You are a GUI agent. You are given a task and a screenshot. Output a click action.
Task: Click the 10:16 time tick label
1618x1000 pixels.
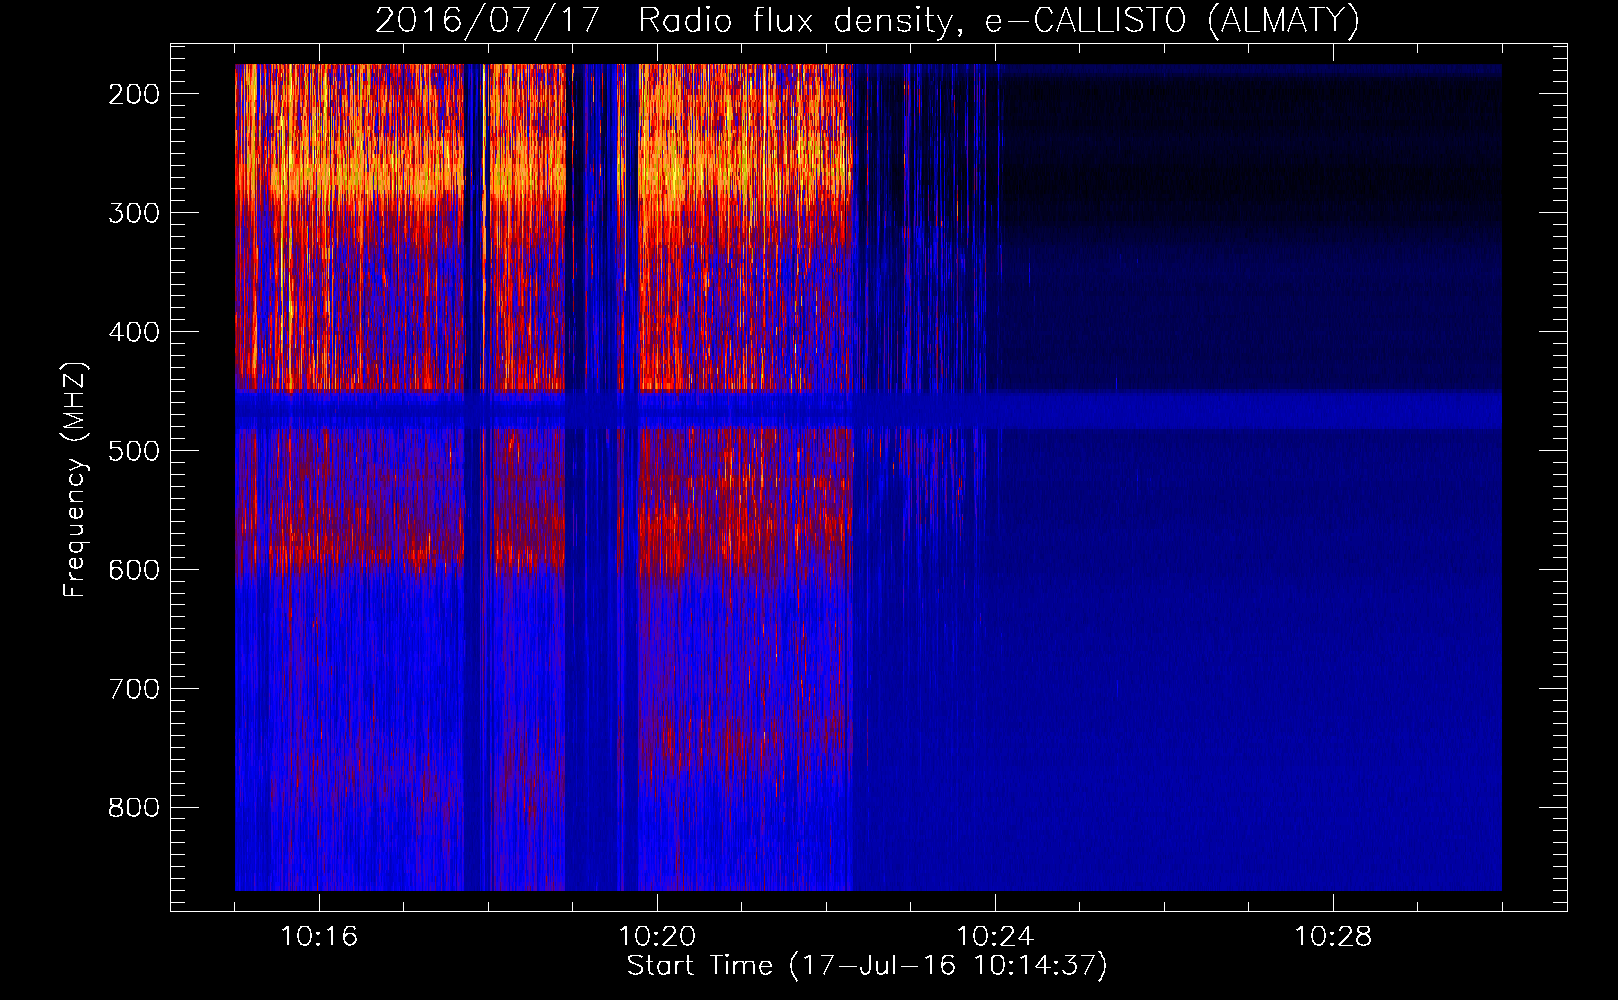[x=319, y=937]
